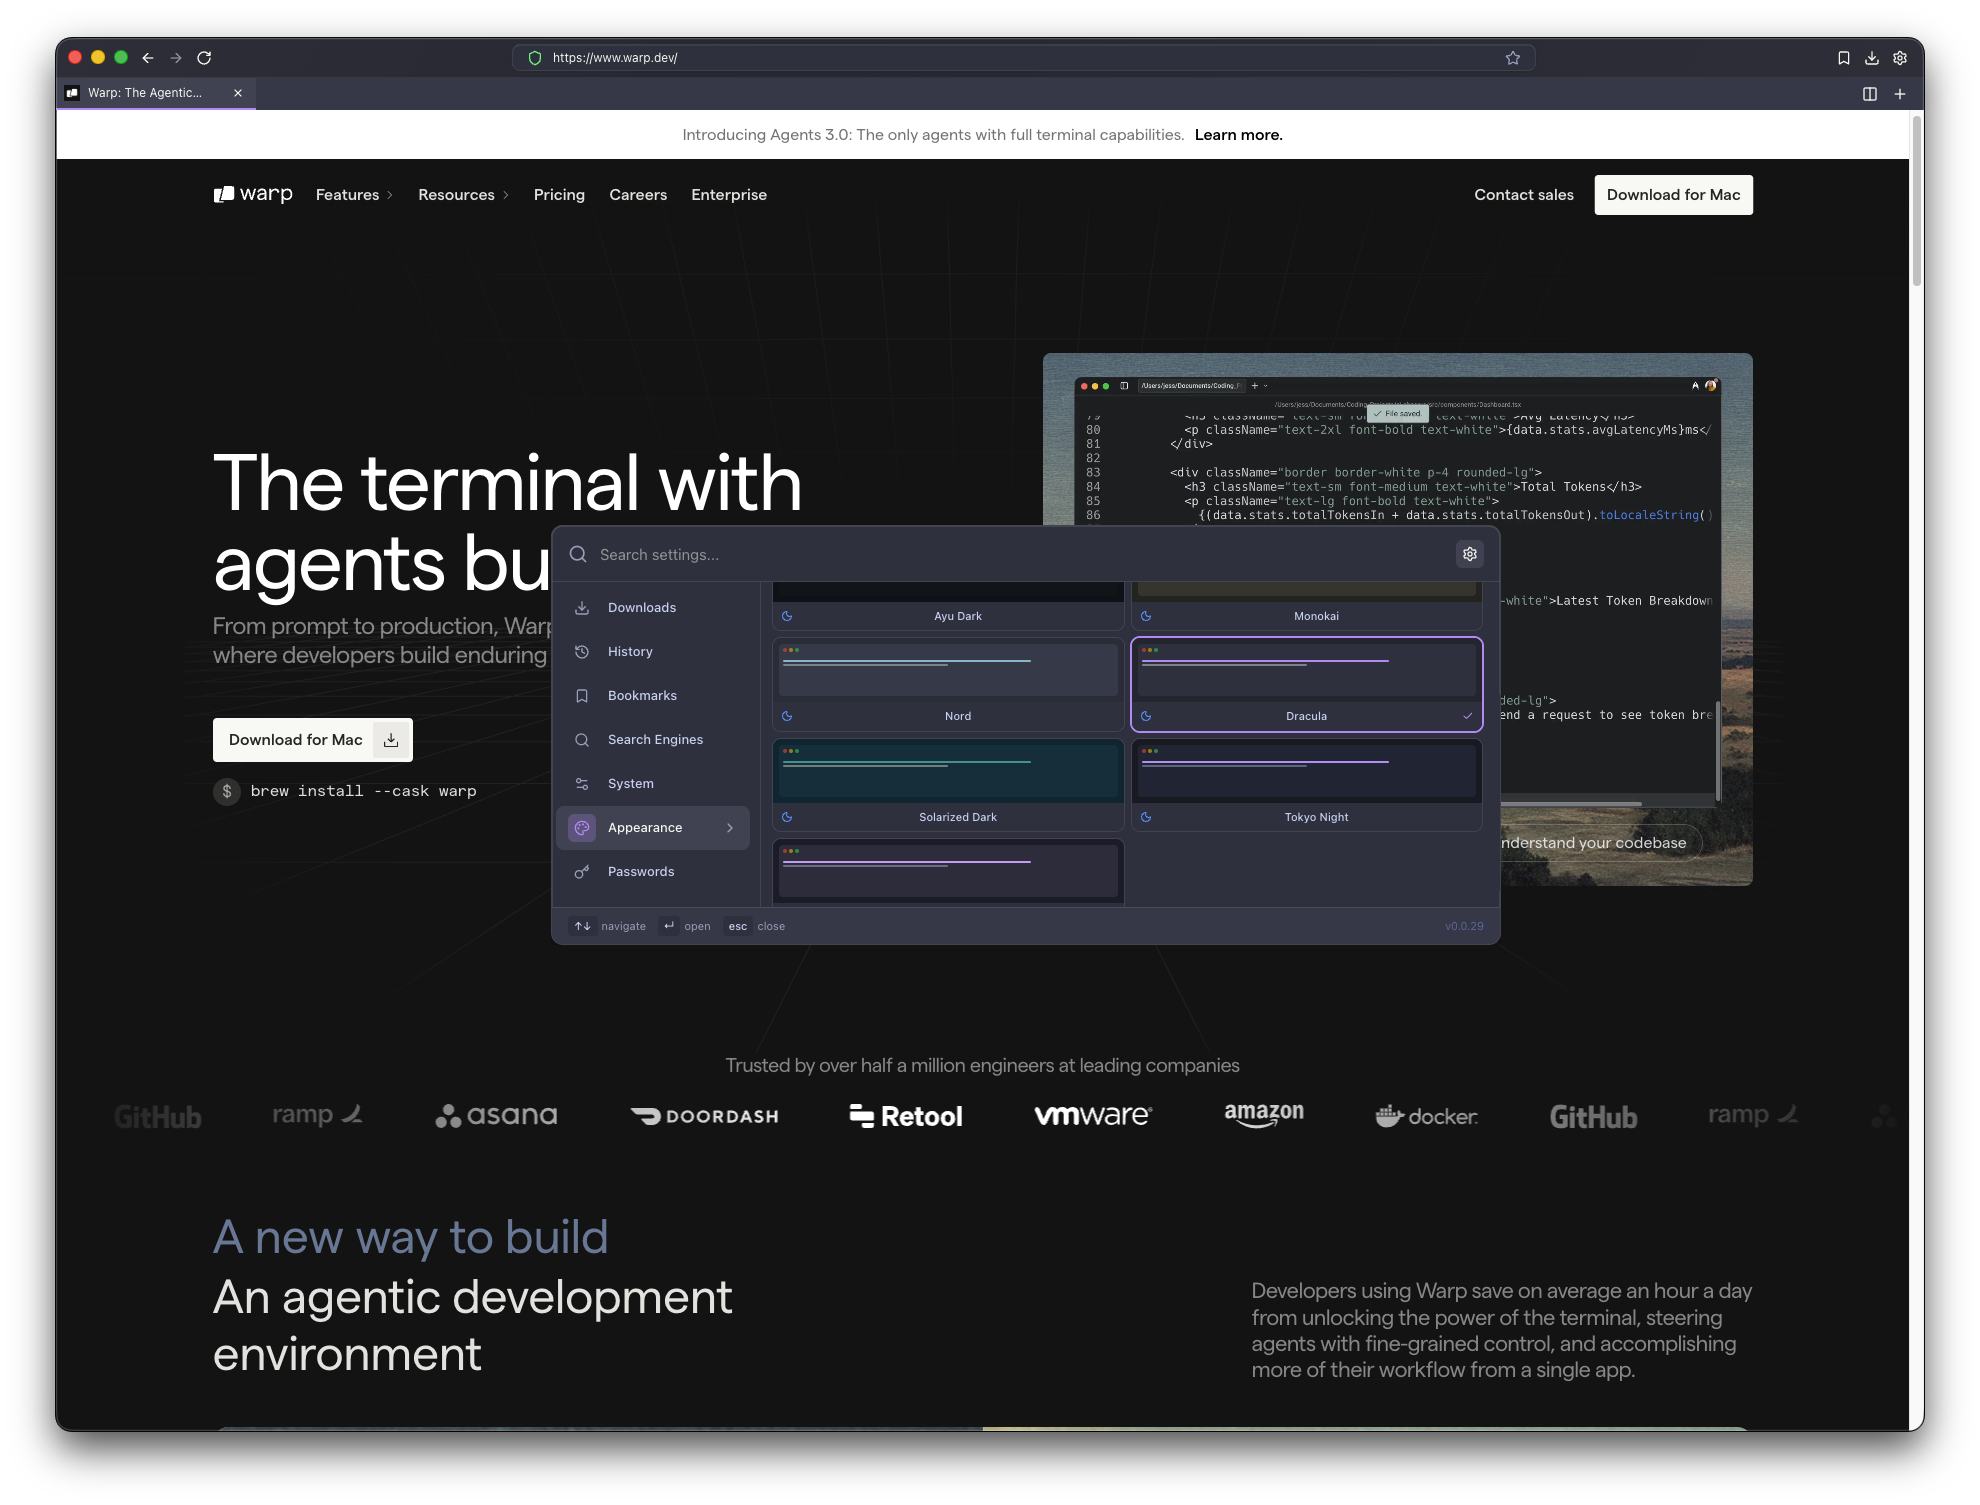The image size is (1980, 1505).
Task: Click the checkmark on the Dracula theme
Action: tap(1467, 716)
